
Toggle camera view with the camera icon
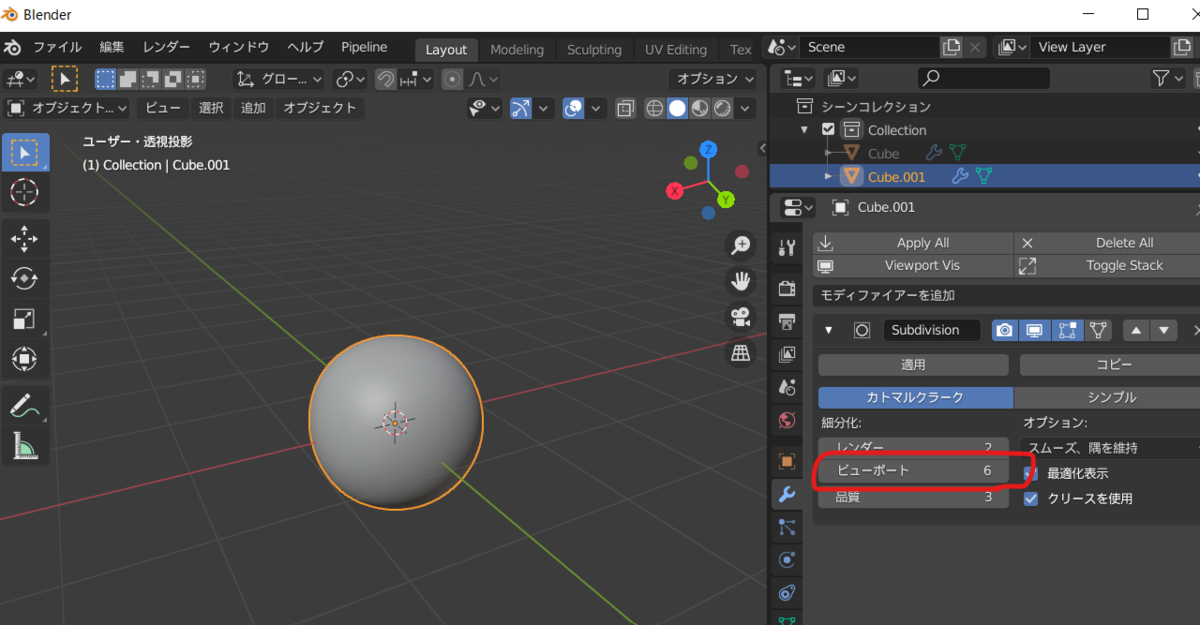click(741, 317)
